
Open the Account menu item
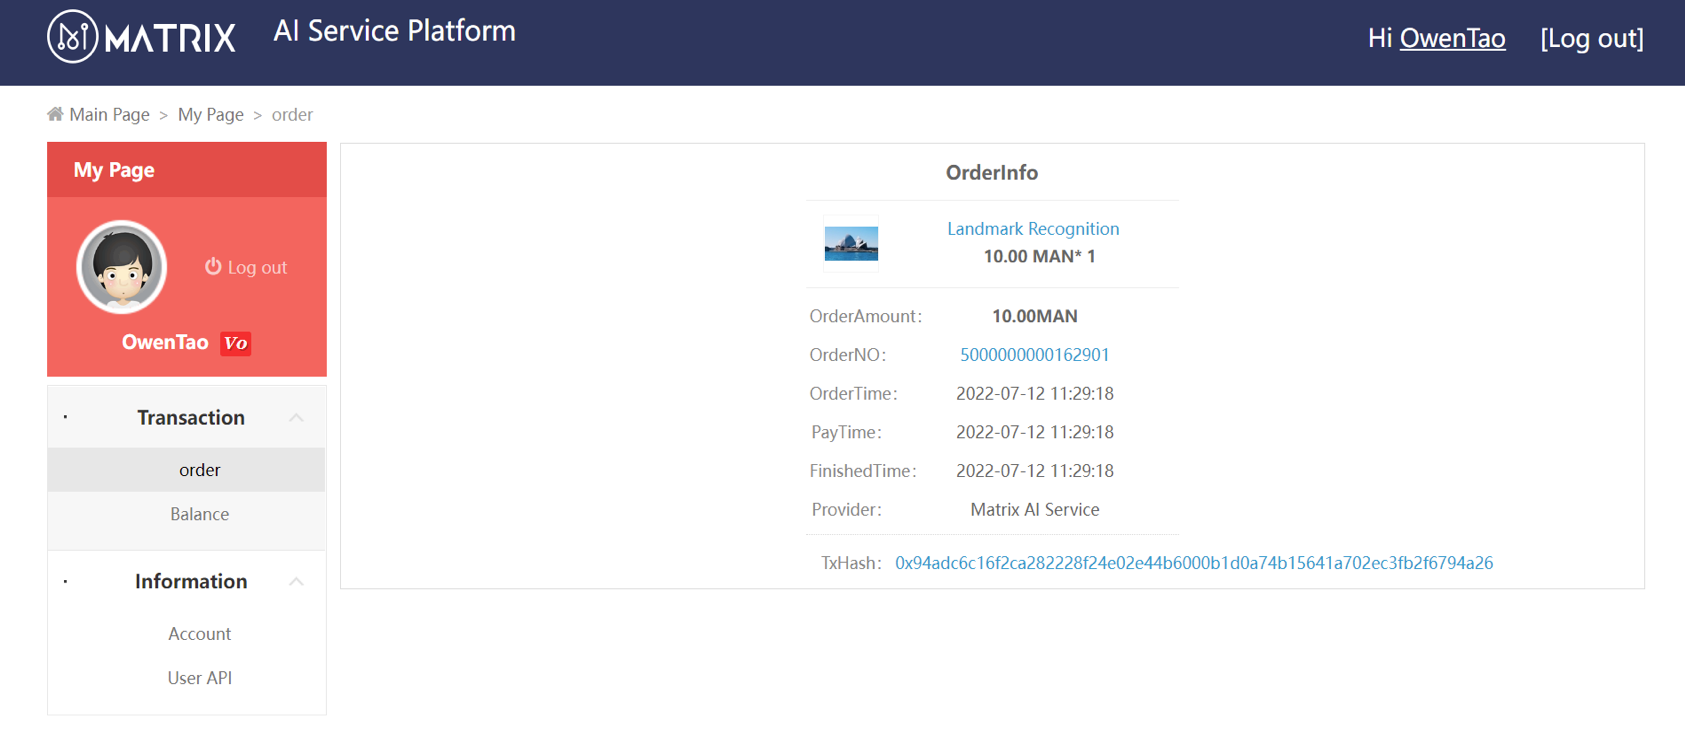point(199,634)
